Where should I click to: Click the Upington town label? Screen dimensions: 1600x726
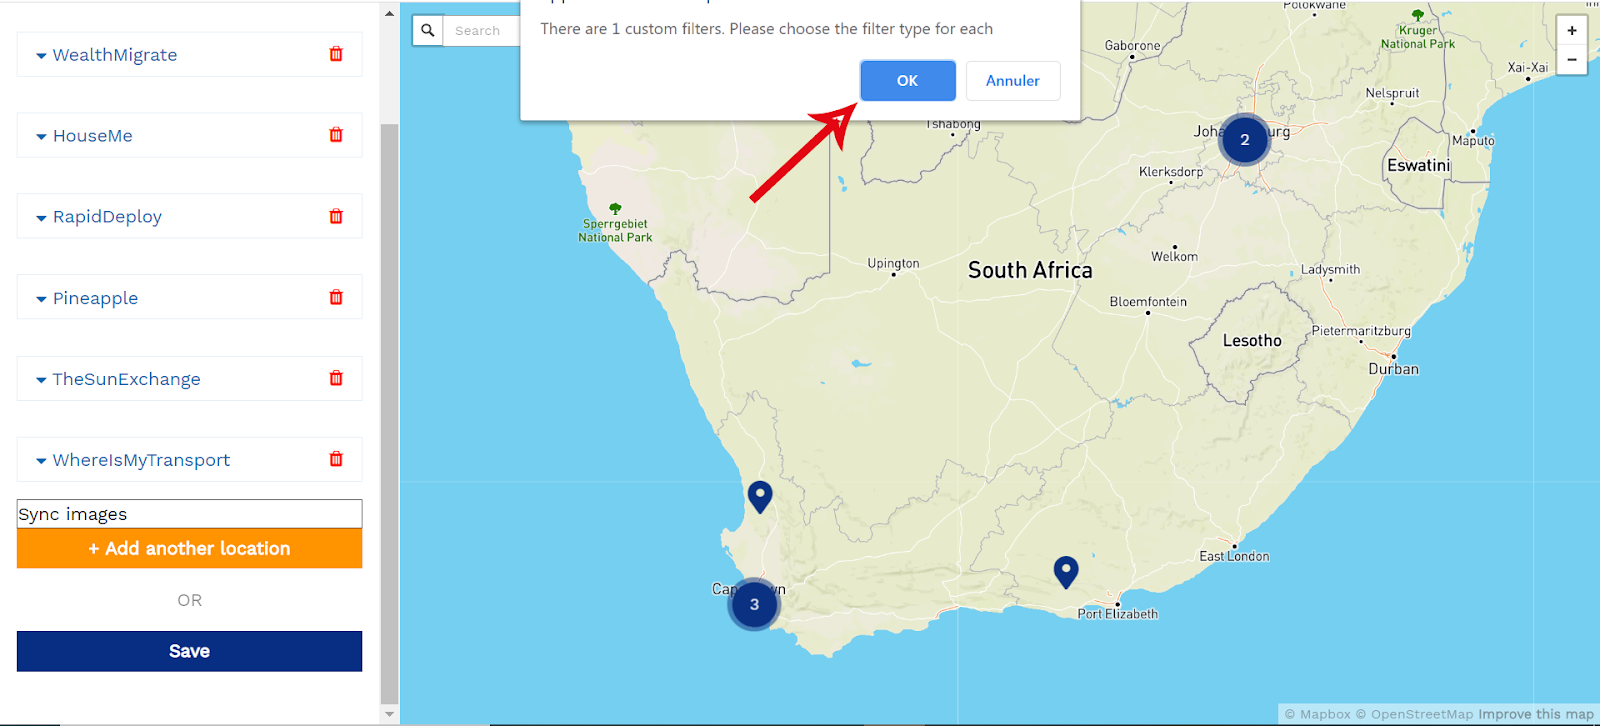click(x=893, y=264)
